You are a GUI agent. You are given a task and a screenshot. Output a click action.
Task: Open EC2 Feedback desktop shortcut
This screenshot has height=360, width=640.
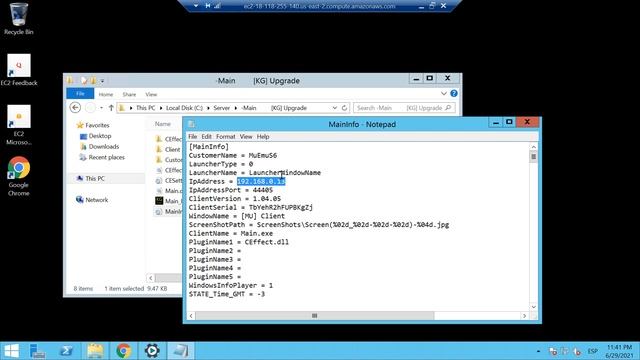click(x=19, y=69)
